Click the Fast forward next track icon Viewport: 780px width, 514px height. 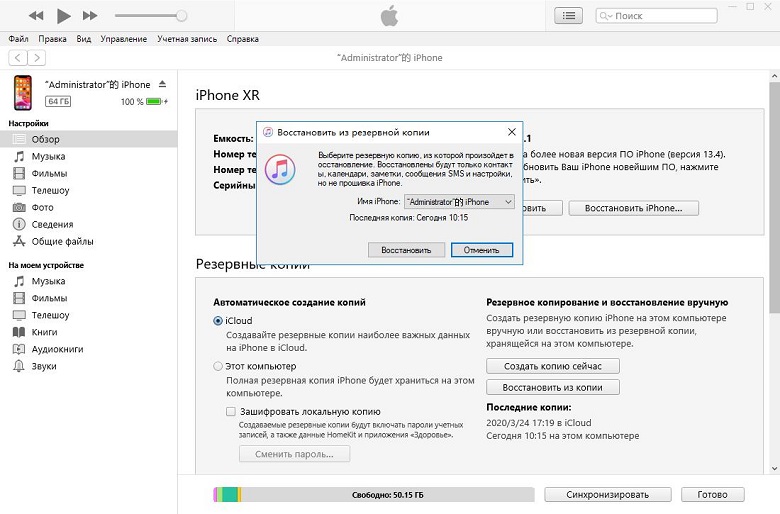point(90,16)
